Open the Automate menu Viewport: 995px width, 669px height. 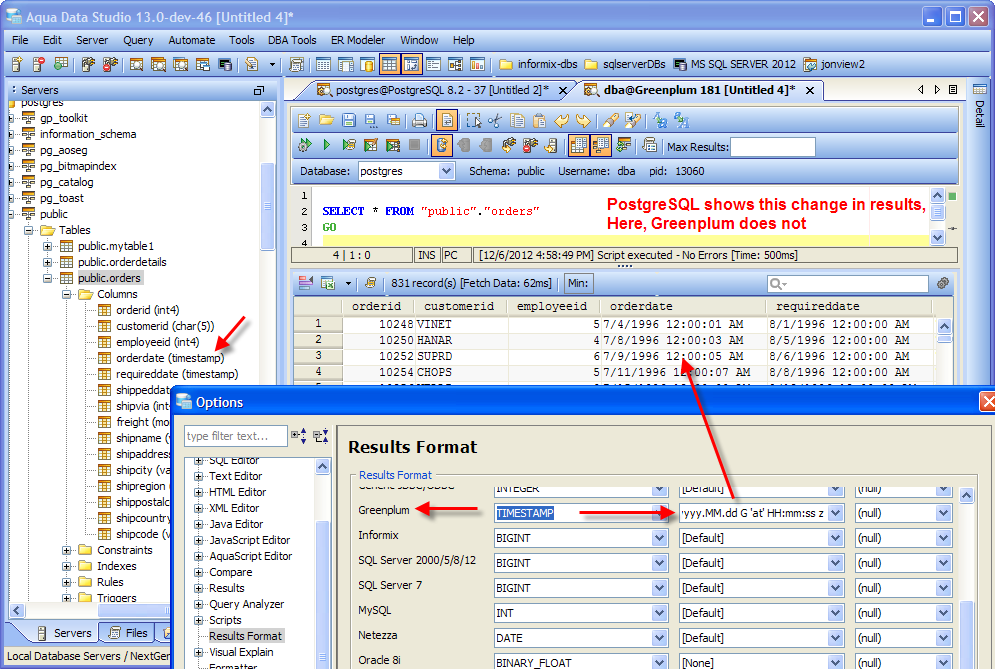[x=192, y=40]
